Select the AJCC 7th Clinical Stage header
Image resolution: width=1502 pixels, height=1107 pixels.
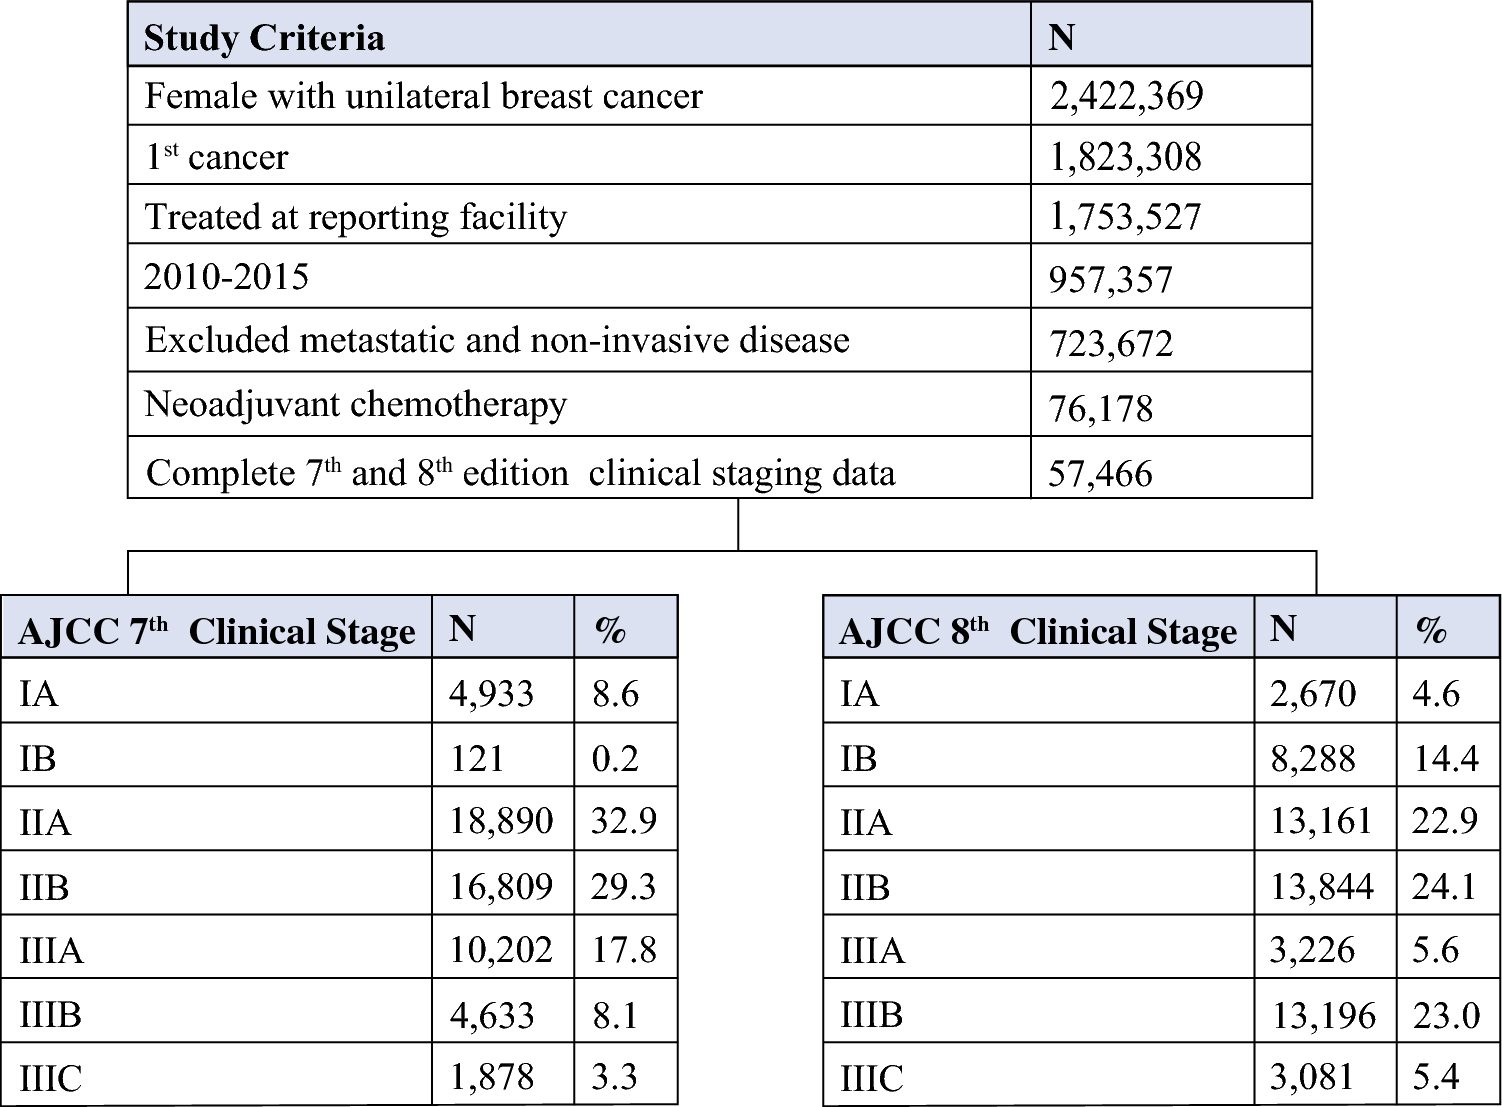coord(216,631)
